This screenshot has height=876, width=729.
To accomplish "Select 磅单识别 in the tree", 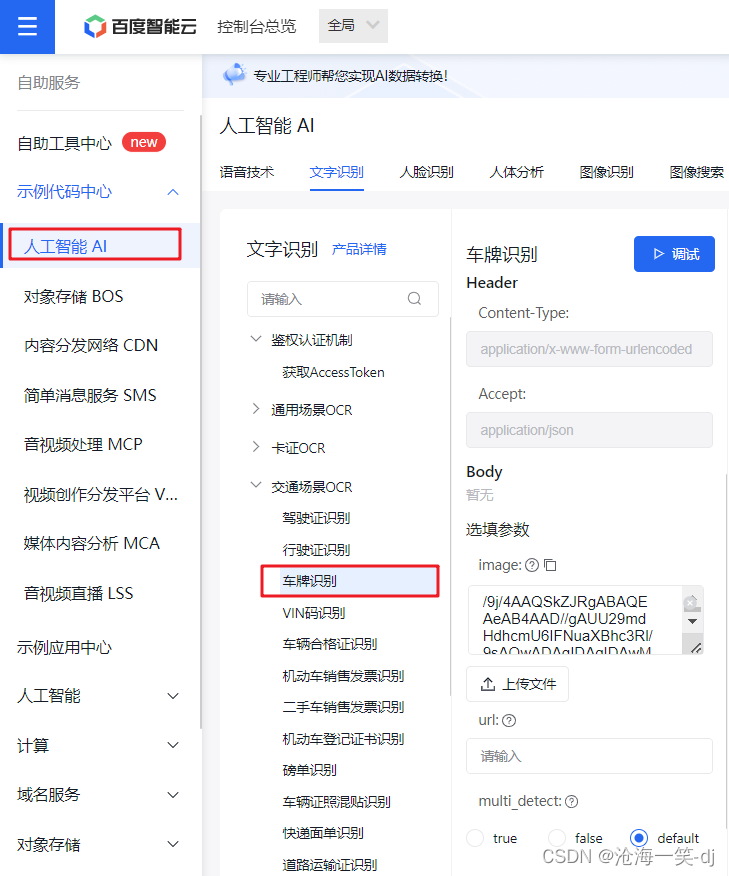I will click(309, 770).
